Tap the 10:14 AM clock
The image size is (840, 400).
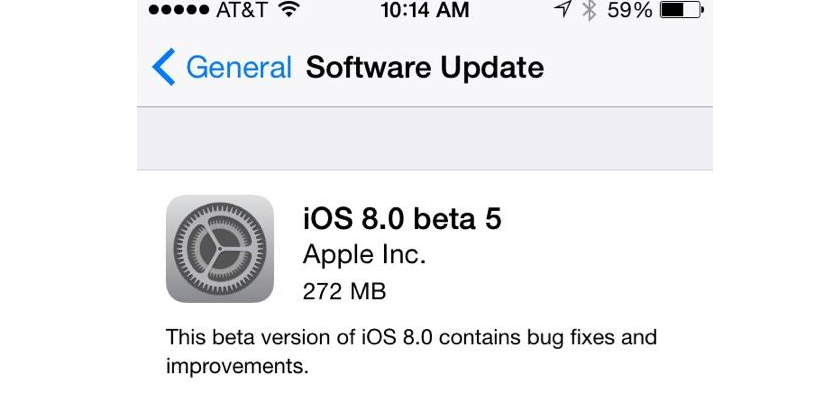[x=425, y=10]
